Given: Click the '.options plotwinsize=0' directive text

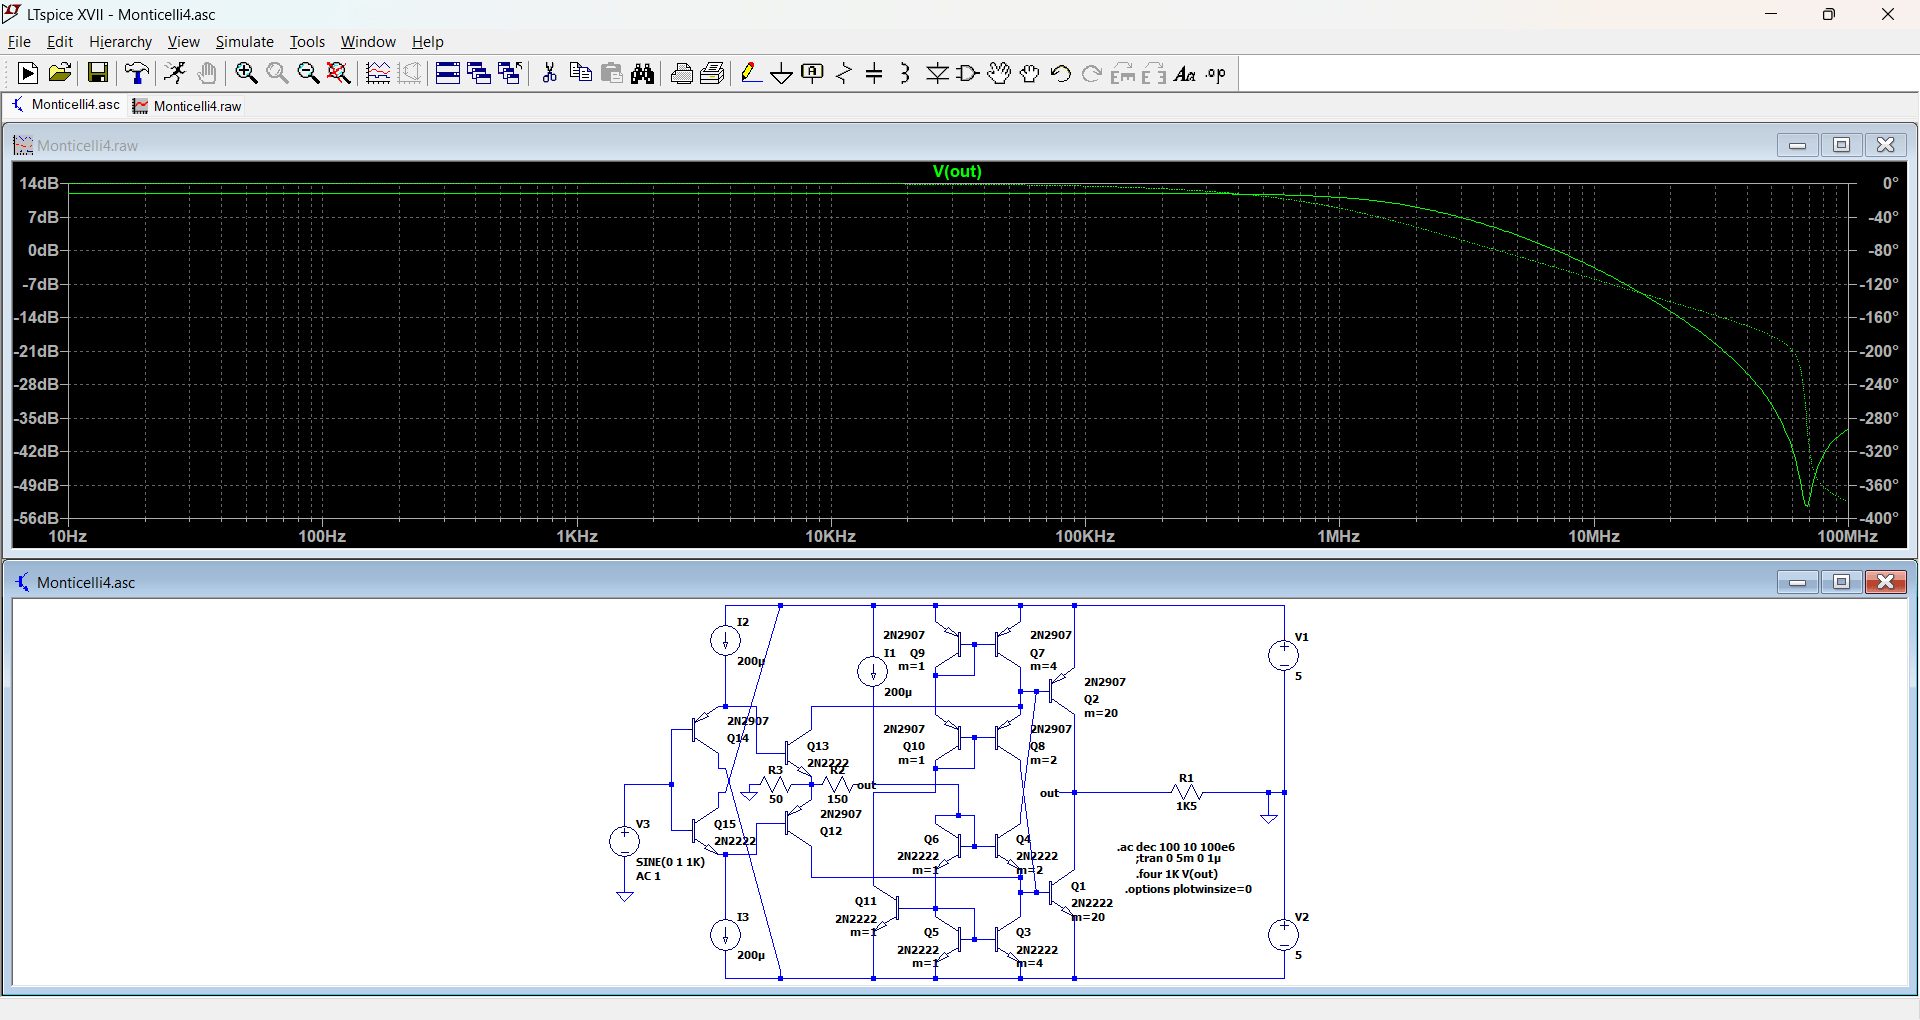Looking at the screenshot, I should [1188, 889].
